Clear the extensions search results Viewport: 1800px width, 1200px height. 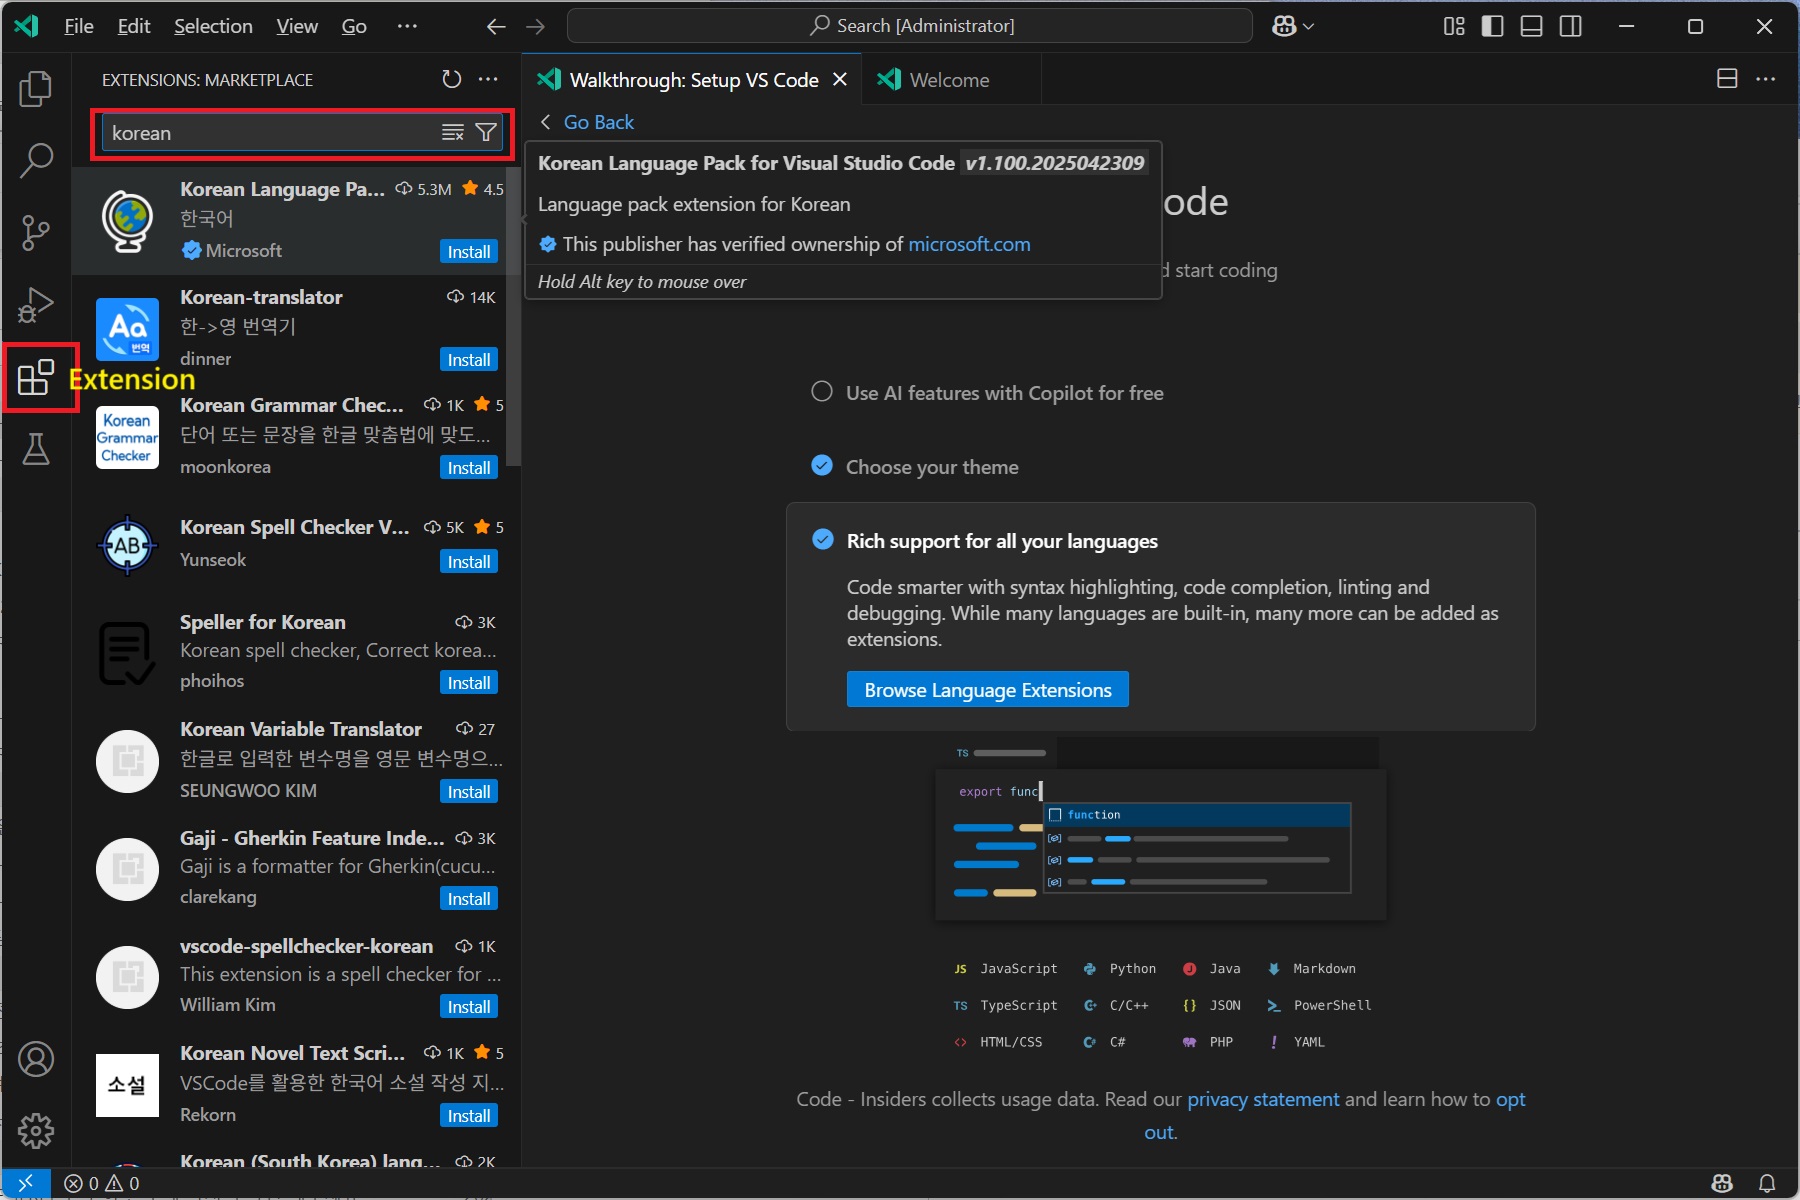453,133
